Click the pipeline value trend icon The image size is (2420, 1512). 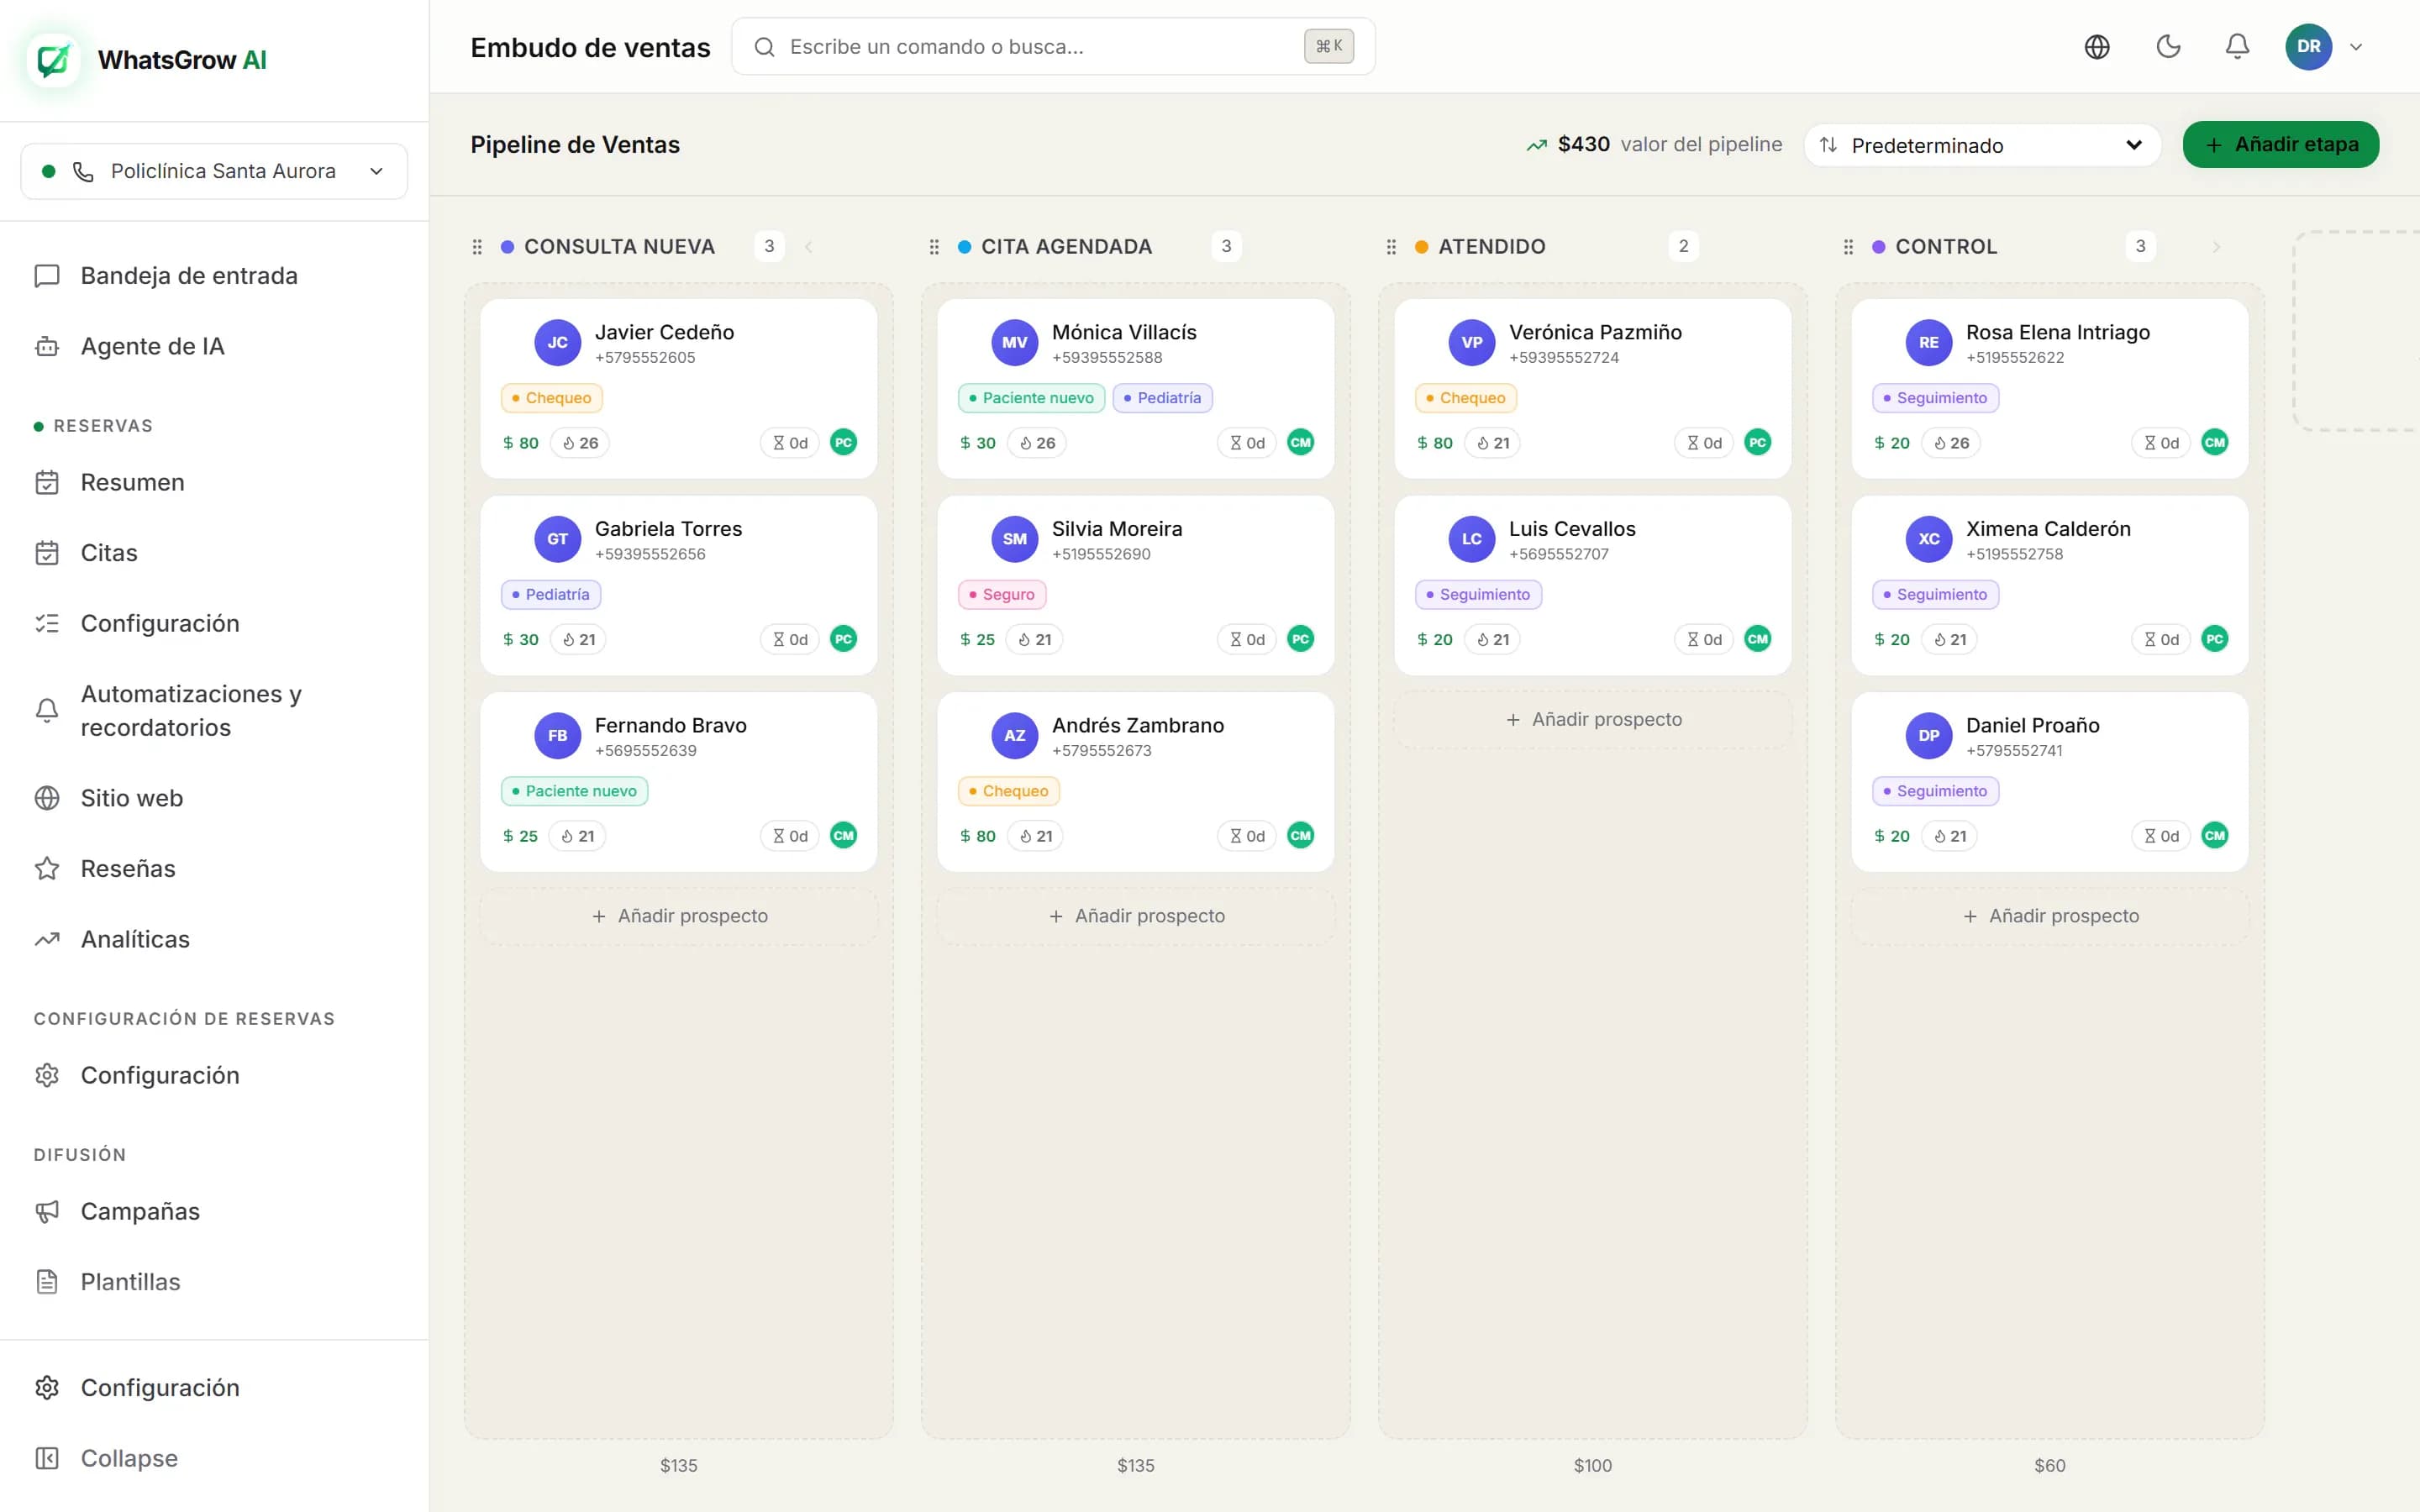[1536, 145]
